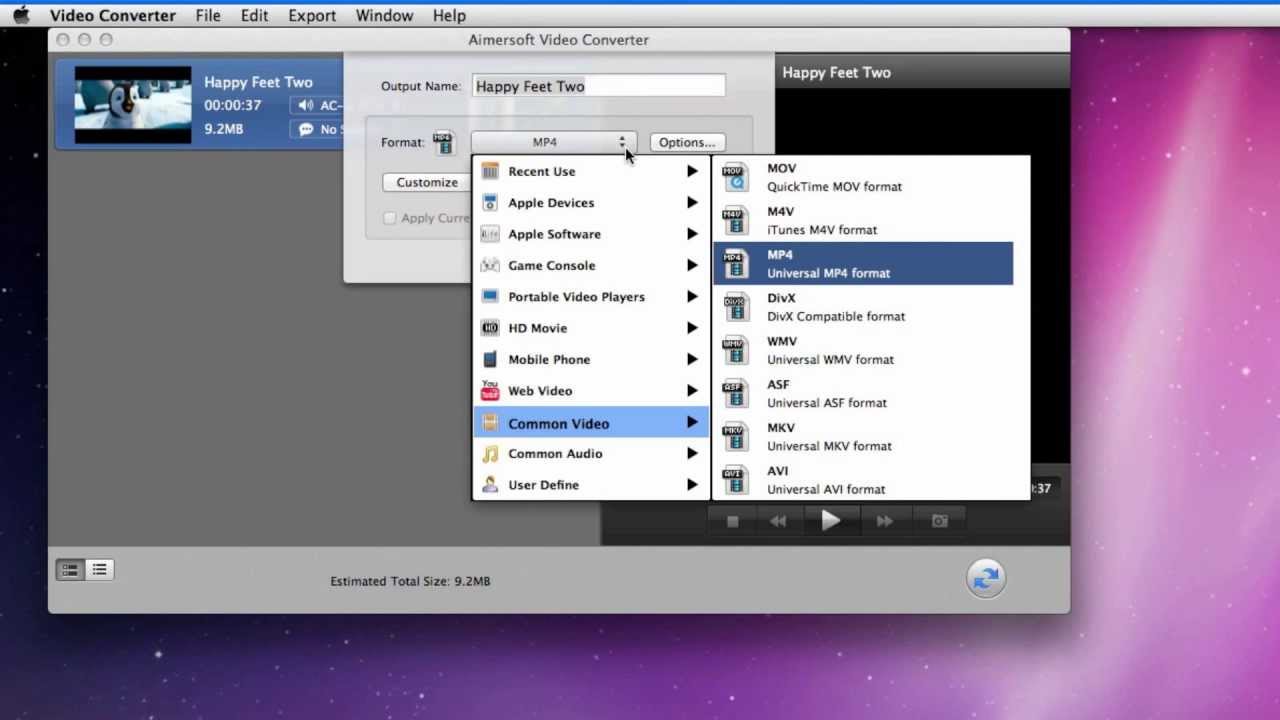Select the Happy Feet Two video thumbnail
Screen dimensions: 1280x720
pos(133,105)
